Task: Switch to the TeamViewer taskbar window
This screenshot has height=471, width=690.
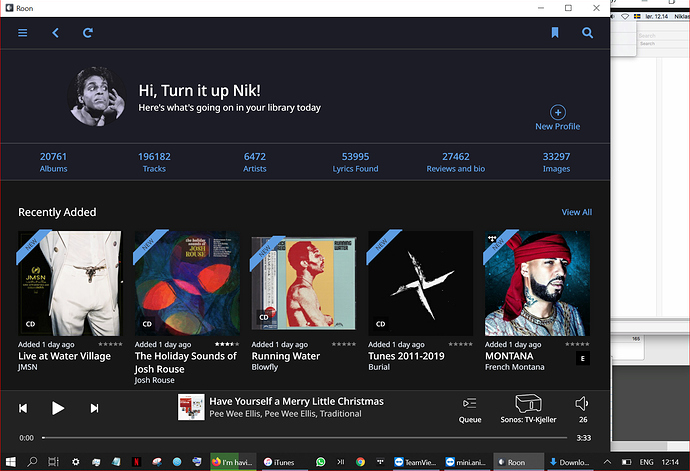Action: pos(415,462)
